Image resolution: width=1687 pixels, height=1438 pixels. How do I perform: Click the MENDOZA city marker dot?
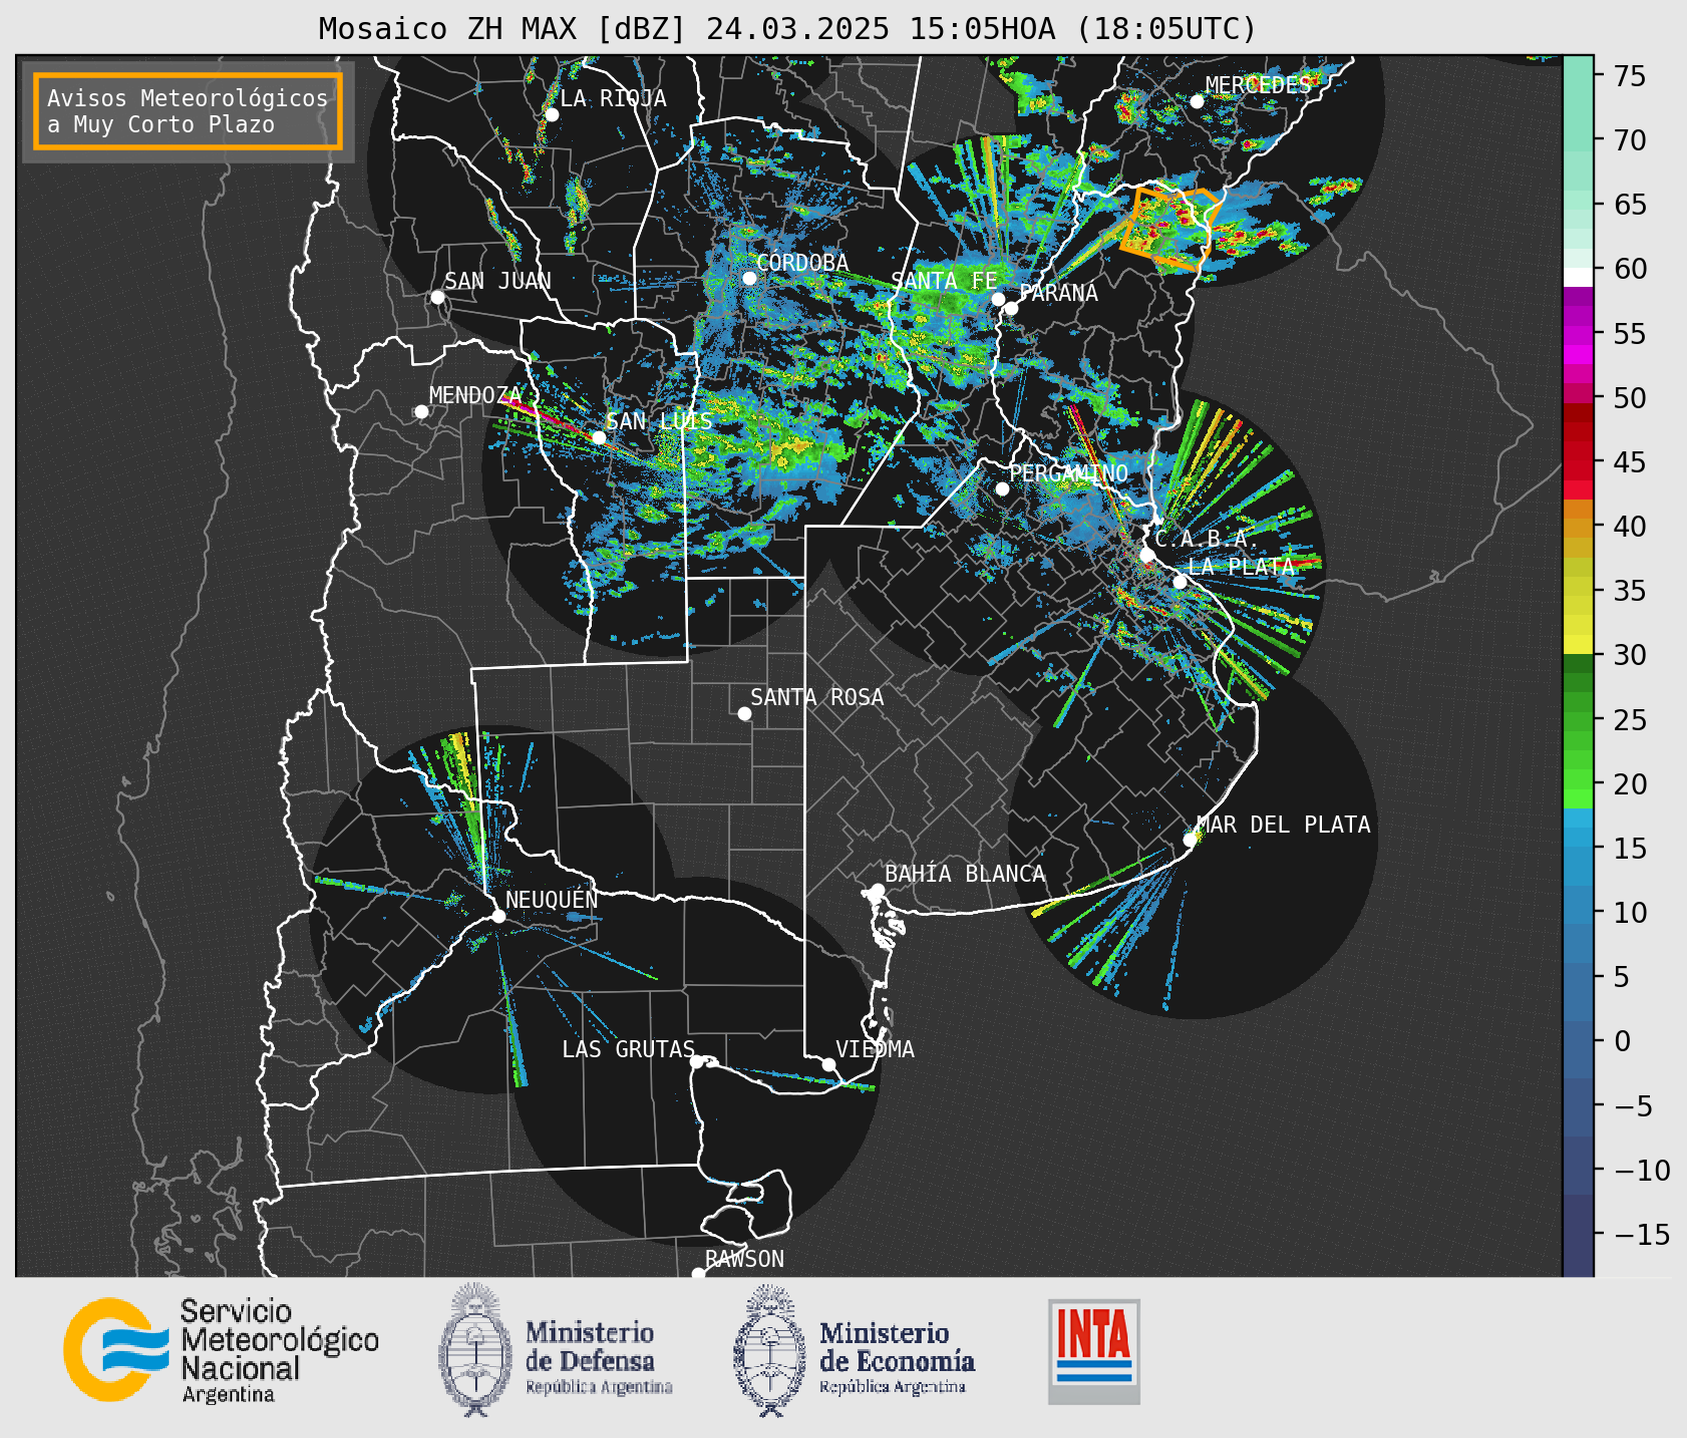(421, 412)
